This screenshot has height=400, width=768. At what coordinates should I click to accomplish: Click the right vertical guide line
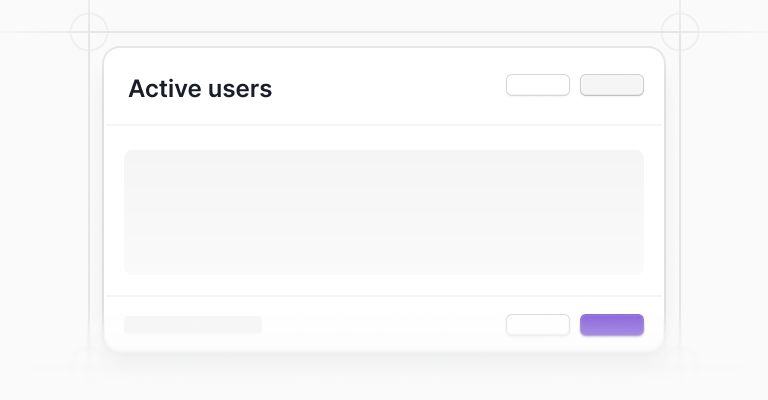(680, 196)
